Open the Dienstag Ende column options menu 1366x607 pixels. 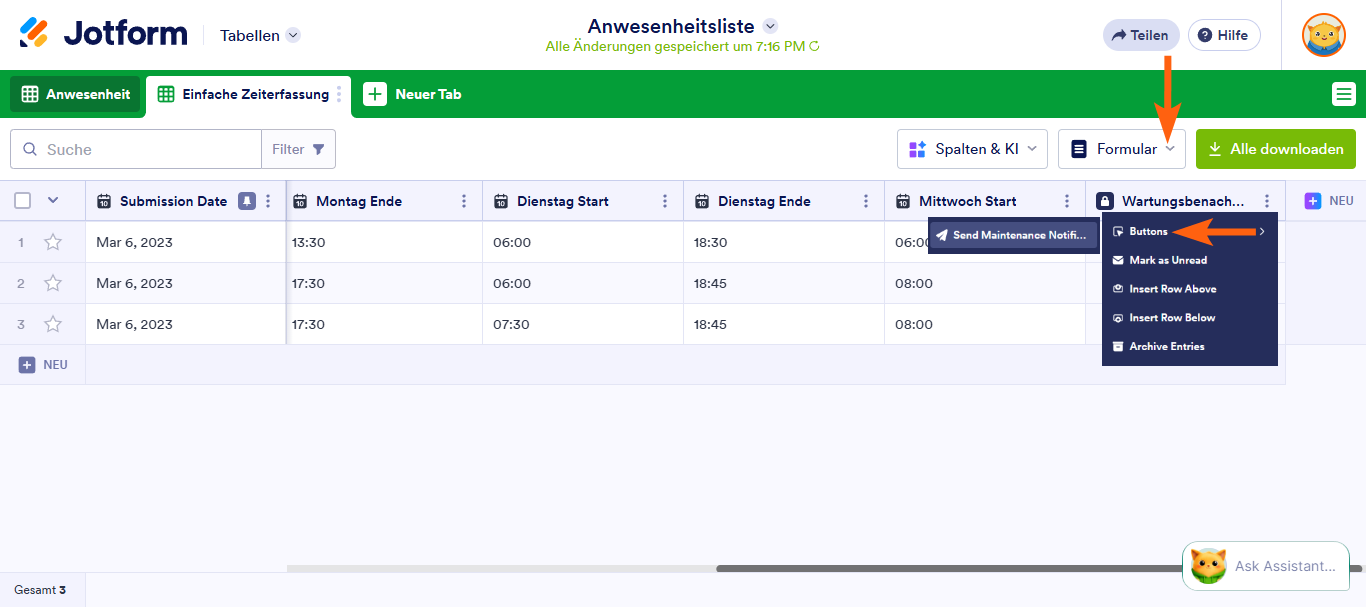pos(866,201)
